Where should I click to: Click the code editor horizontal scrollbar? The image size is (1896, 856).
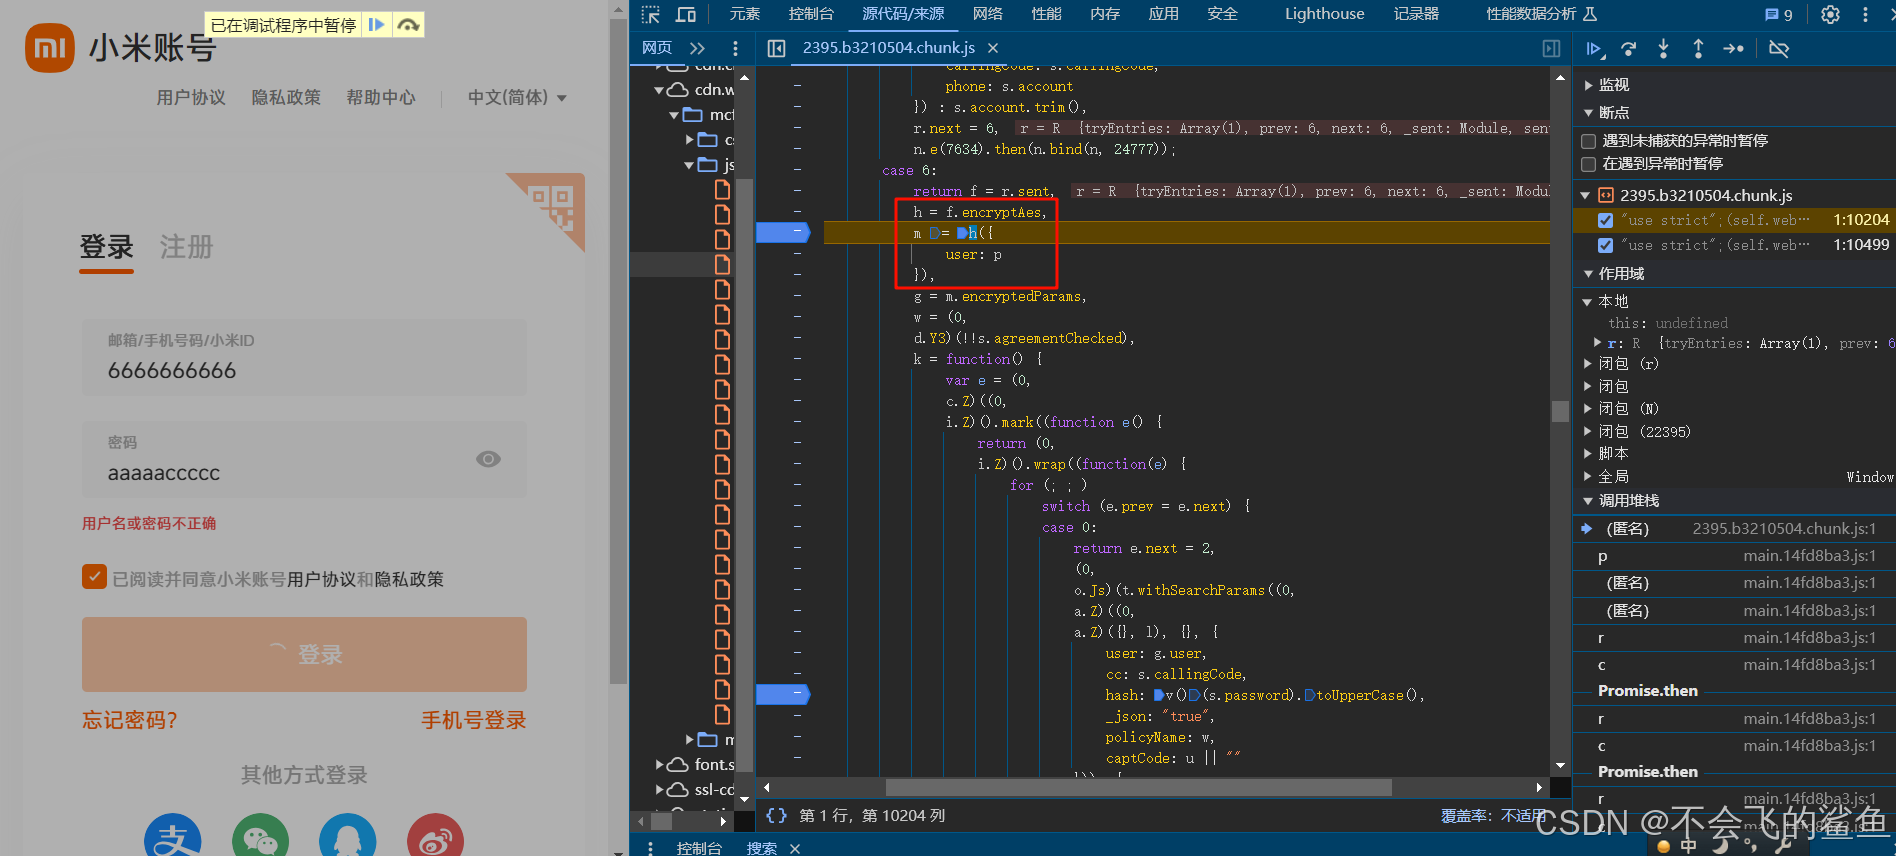pos(1139,788)
